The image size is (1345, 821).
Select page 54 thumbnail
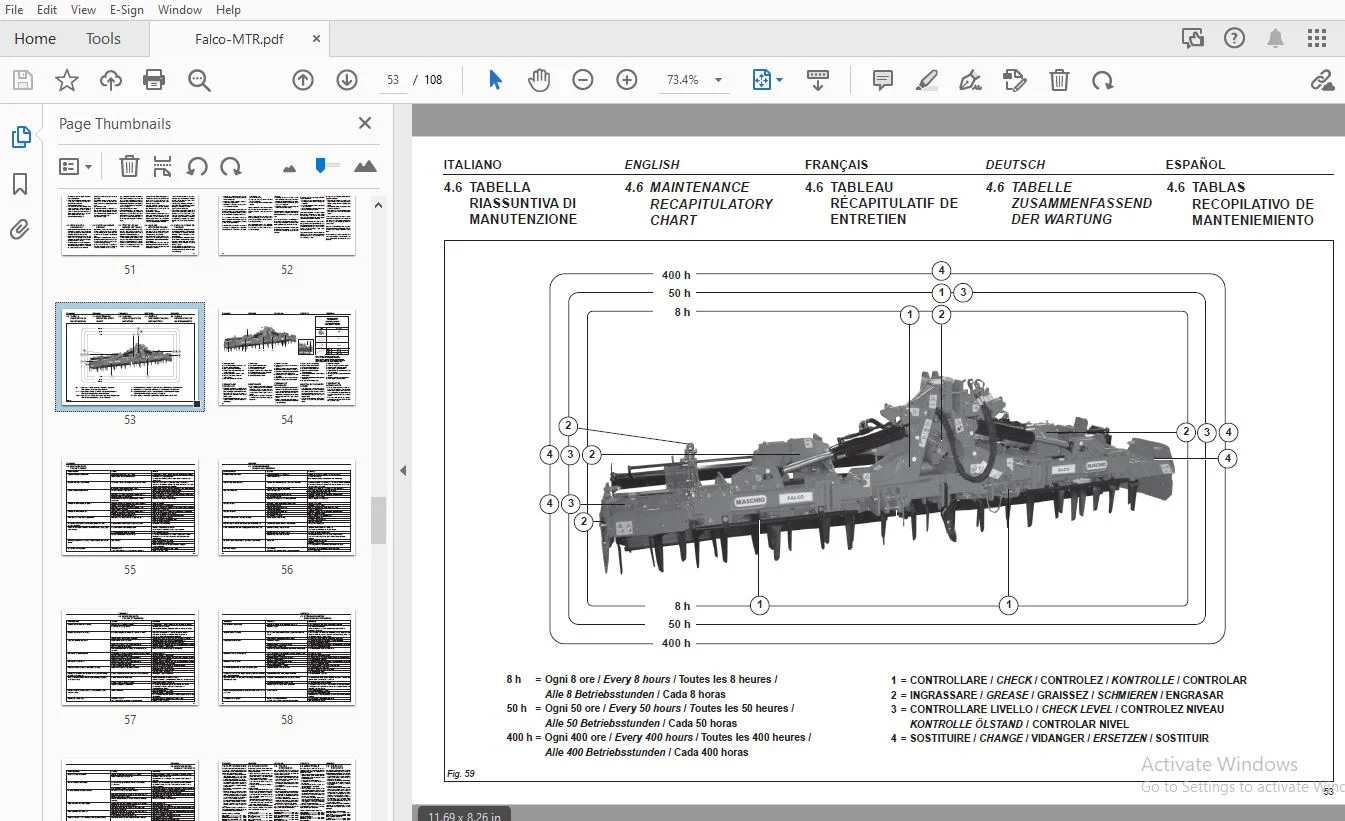[287, 358]
